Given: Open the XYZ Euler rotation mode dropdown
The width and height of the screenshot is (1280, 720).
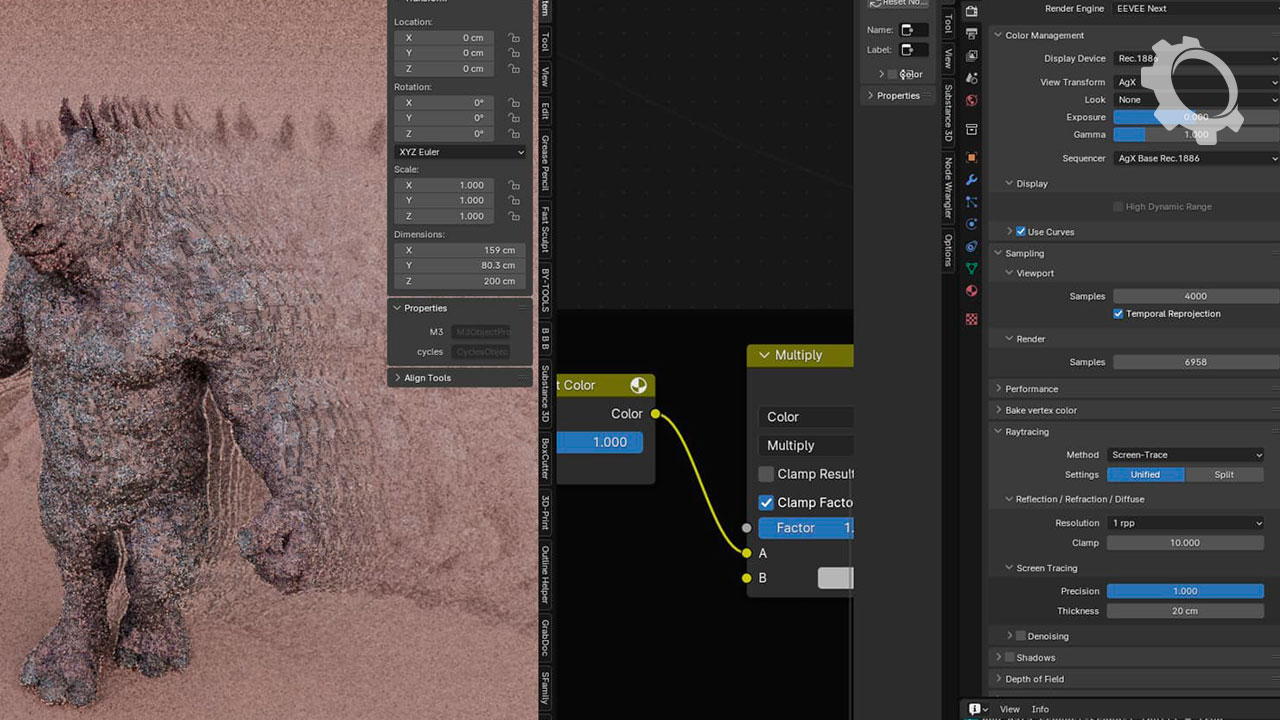Looking at the screenshot, I should tap(460, 152).
